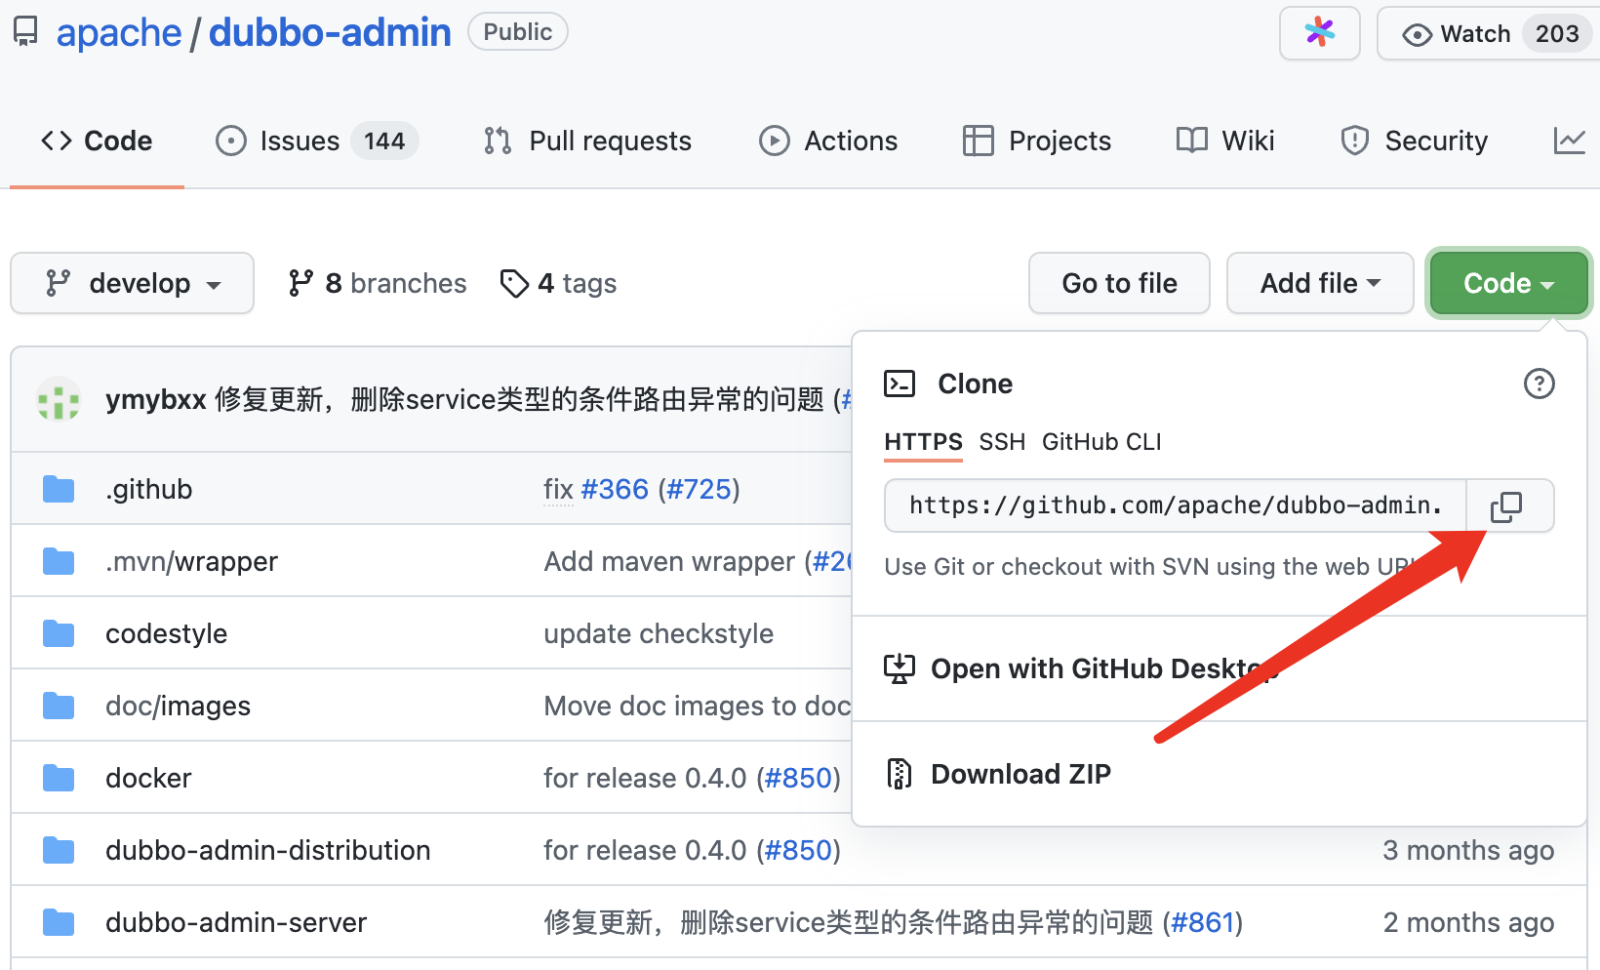Switch to the GitHub CLI clone tab
1600x970 pixels.
click(1101, 442)
